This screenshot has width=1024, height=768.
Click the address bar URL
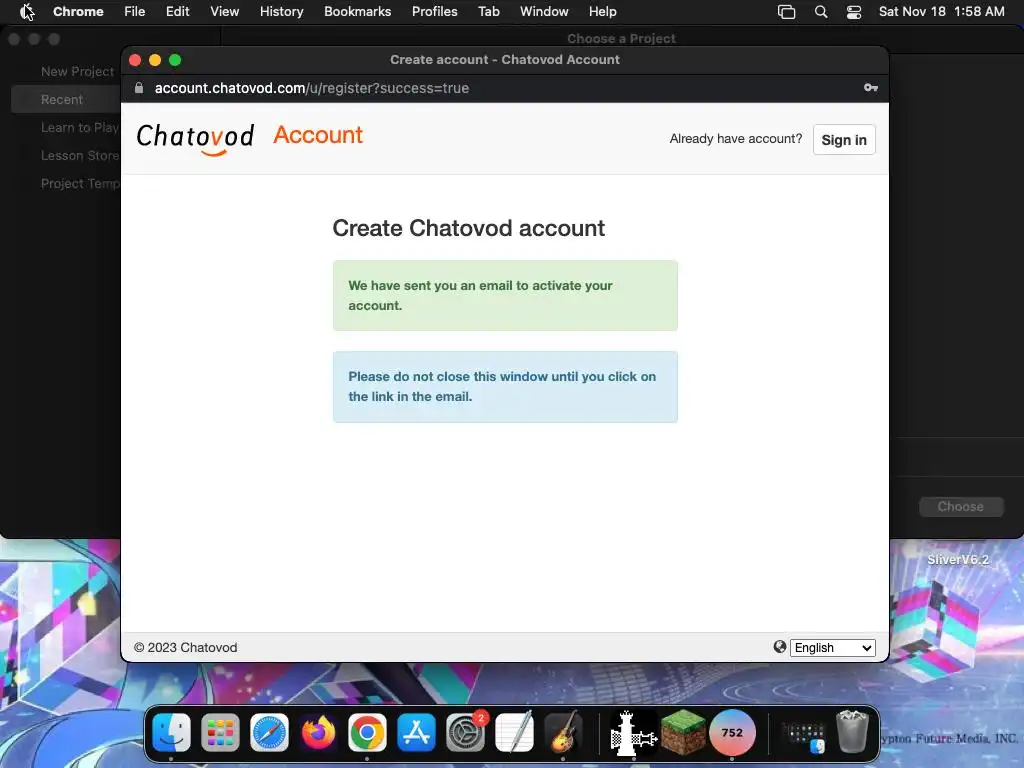point(312,88)
